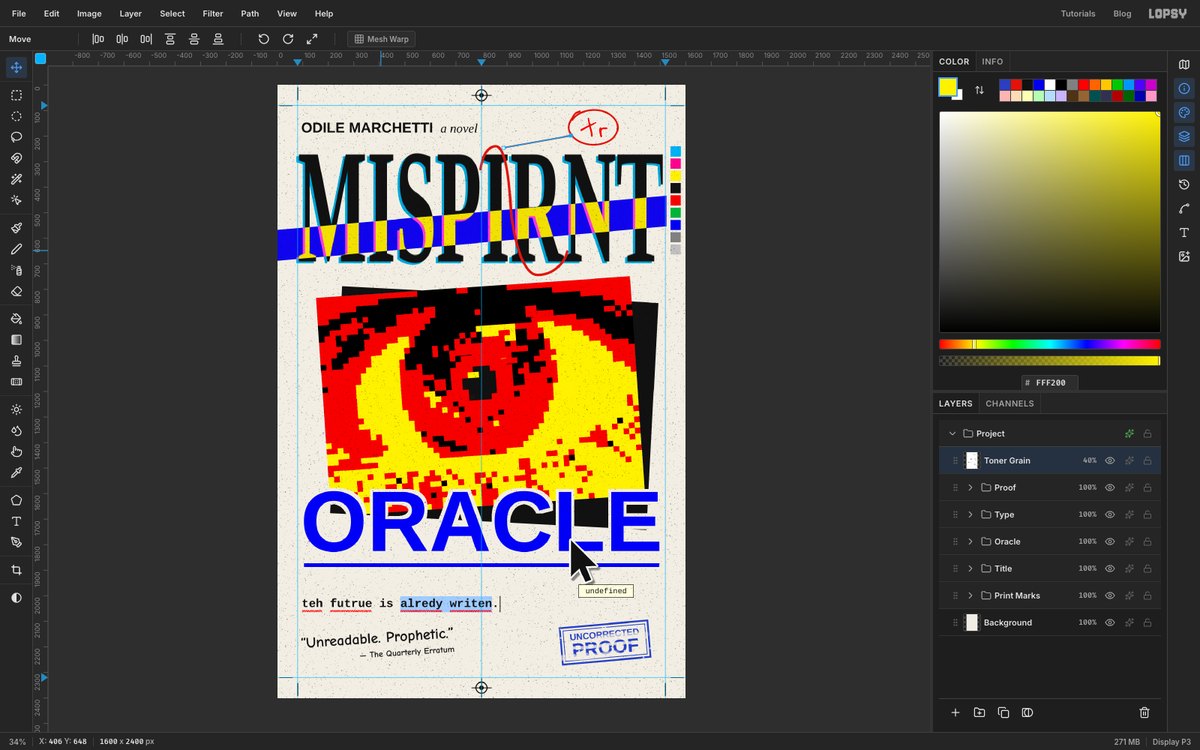
Task: Select the Eraser tool
Action: pyautogui.click(x=16, y=291)
